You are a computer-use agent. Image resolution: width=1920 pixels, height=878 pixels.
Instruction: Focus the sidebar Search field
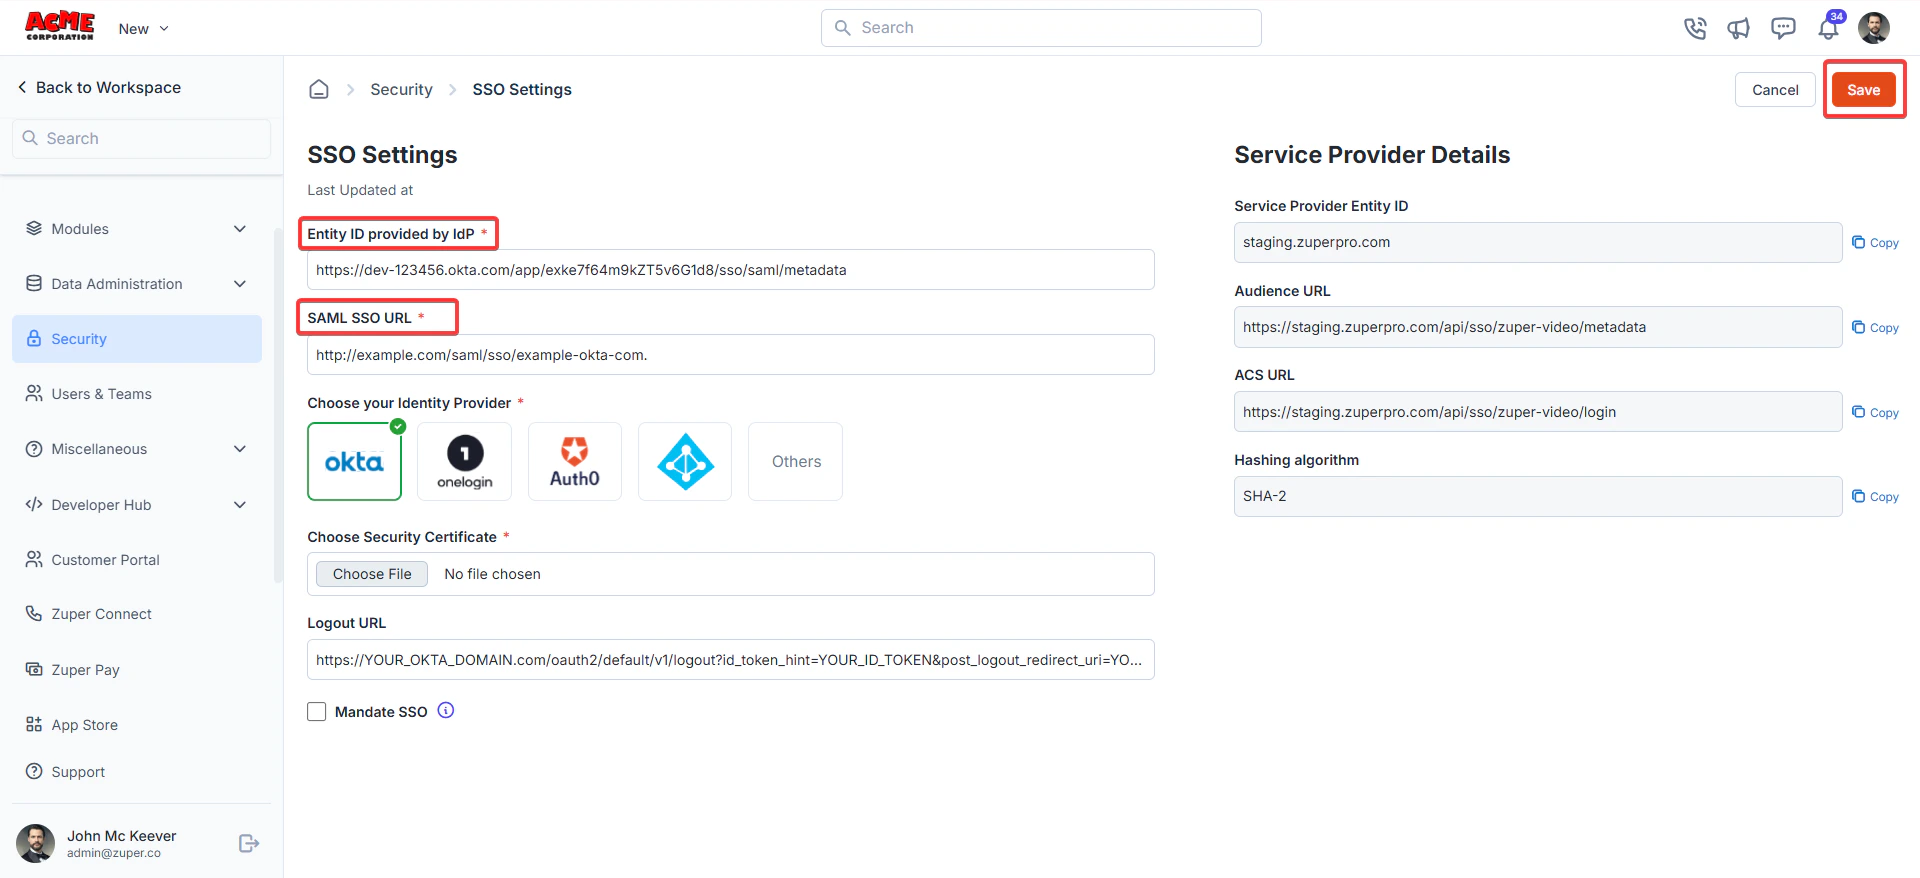141,138
